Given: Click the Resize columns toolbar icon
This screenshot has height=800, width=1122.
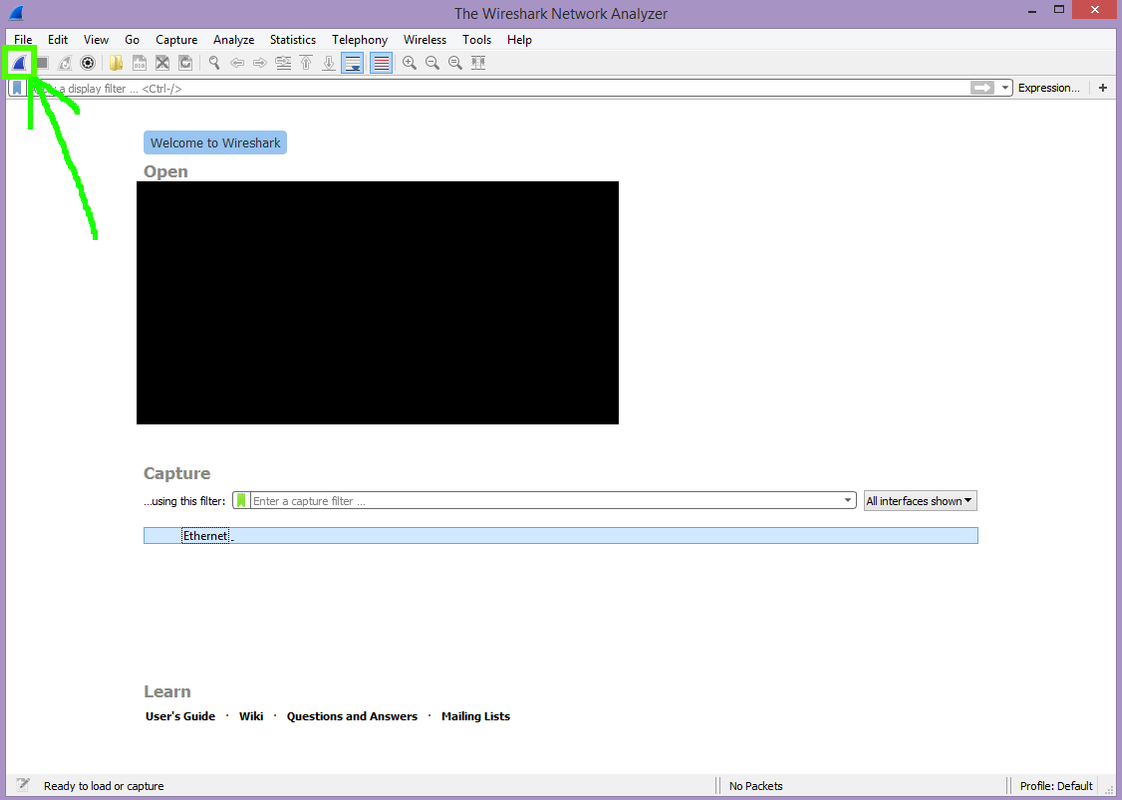Looking at the screenshot, I should (478, 63).
